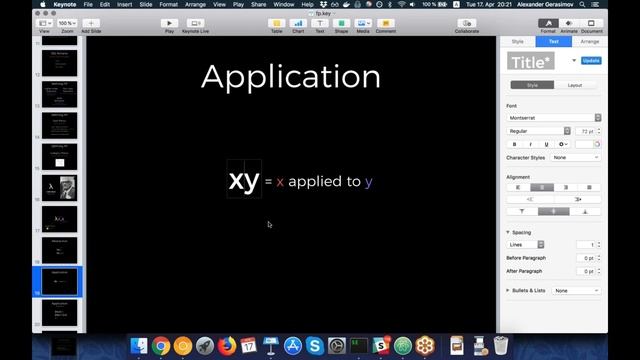The height and width of the screenshot is (360, 640).
Task: Switch to the Style inspector tab
Action: (518, 42)
